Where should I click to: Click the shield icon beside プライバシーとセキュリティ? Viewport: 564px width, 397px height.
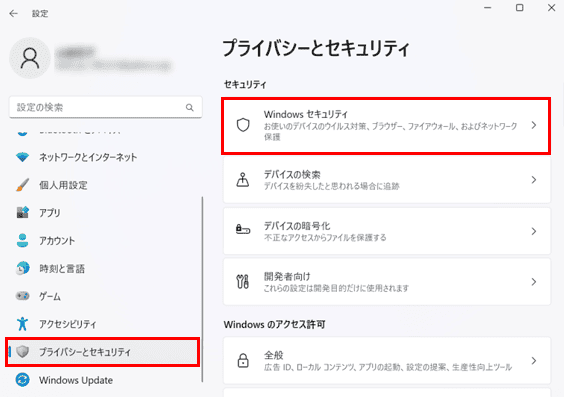[x=23, y=352]
